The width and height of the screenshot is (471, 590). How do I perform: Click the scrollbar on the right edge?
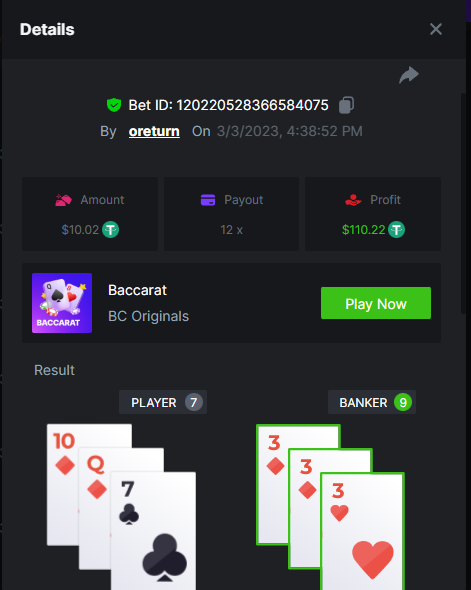(463, 203)
